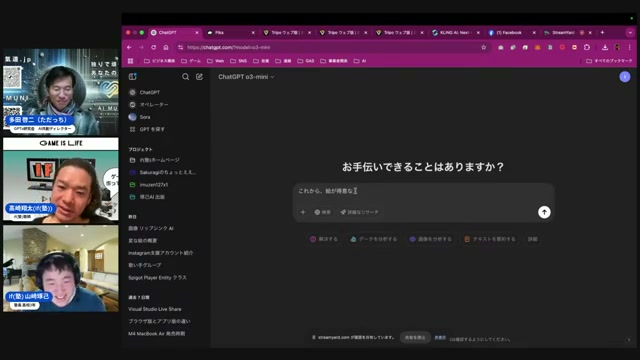Open the Chrome three-dot menu

(630, 47)
